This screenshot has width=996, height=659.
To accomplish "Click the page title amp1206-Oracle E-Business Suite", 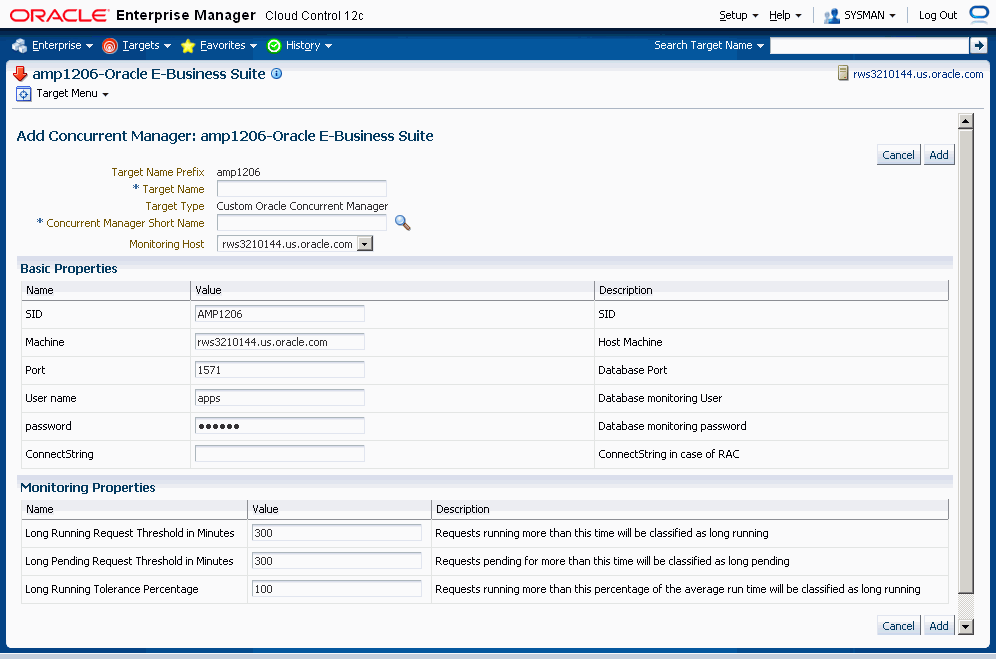I will pos(149,74).
